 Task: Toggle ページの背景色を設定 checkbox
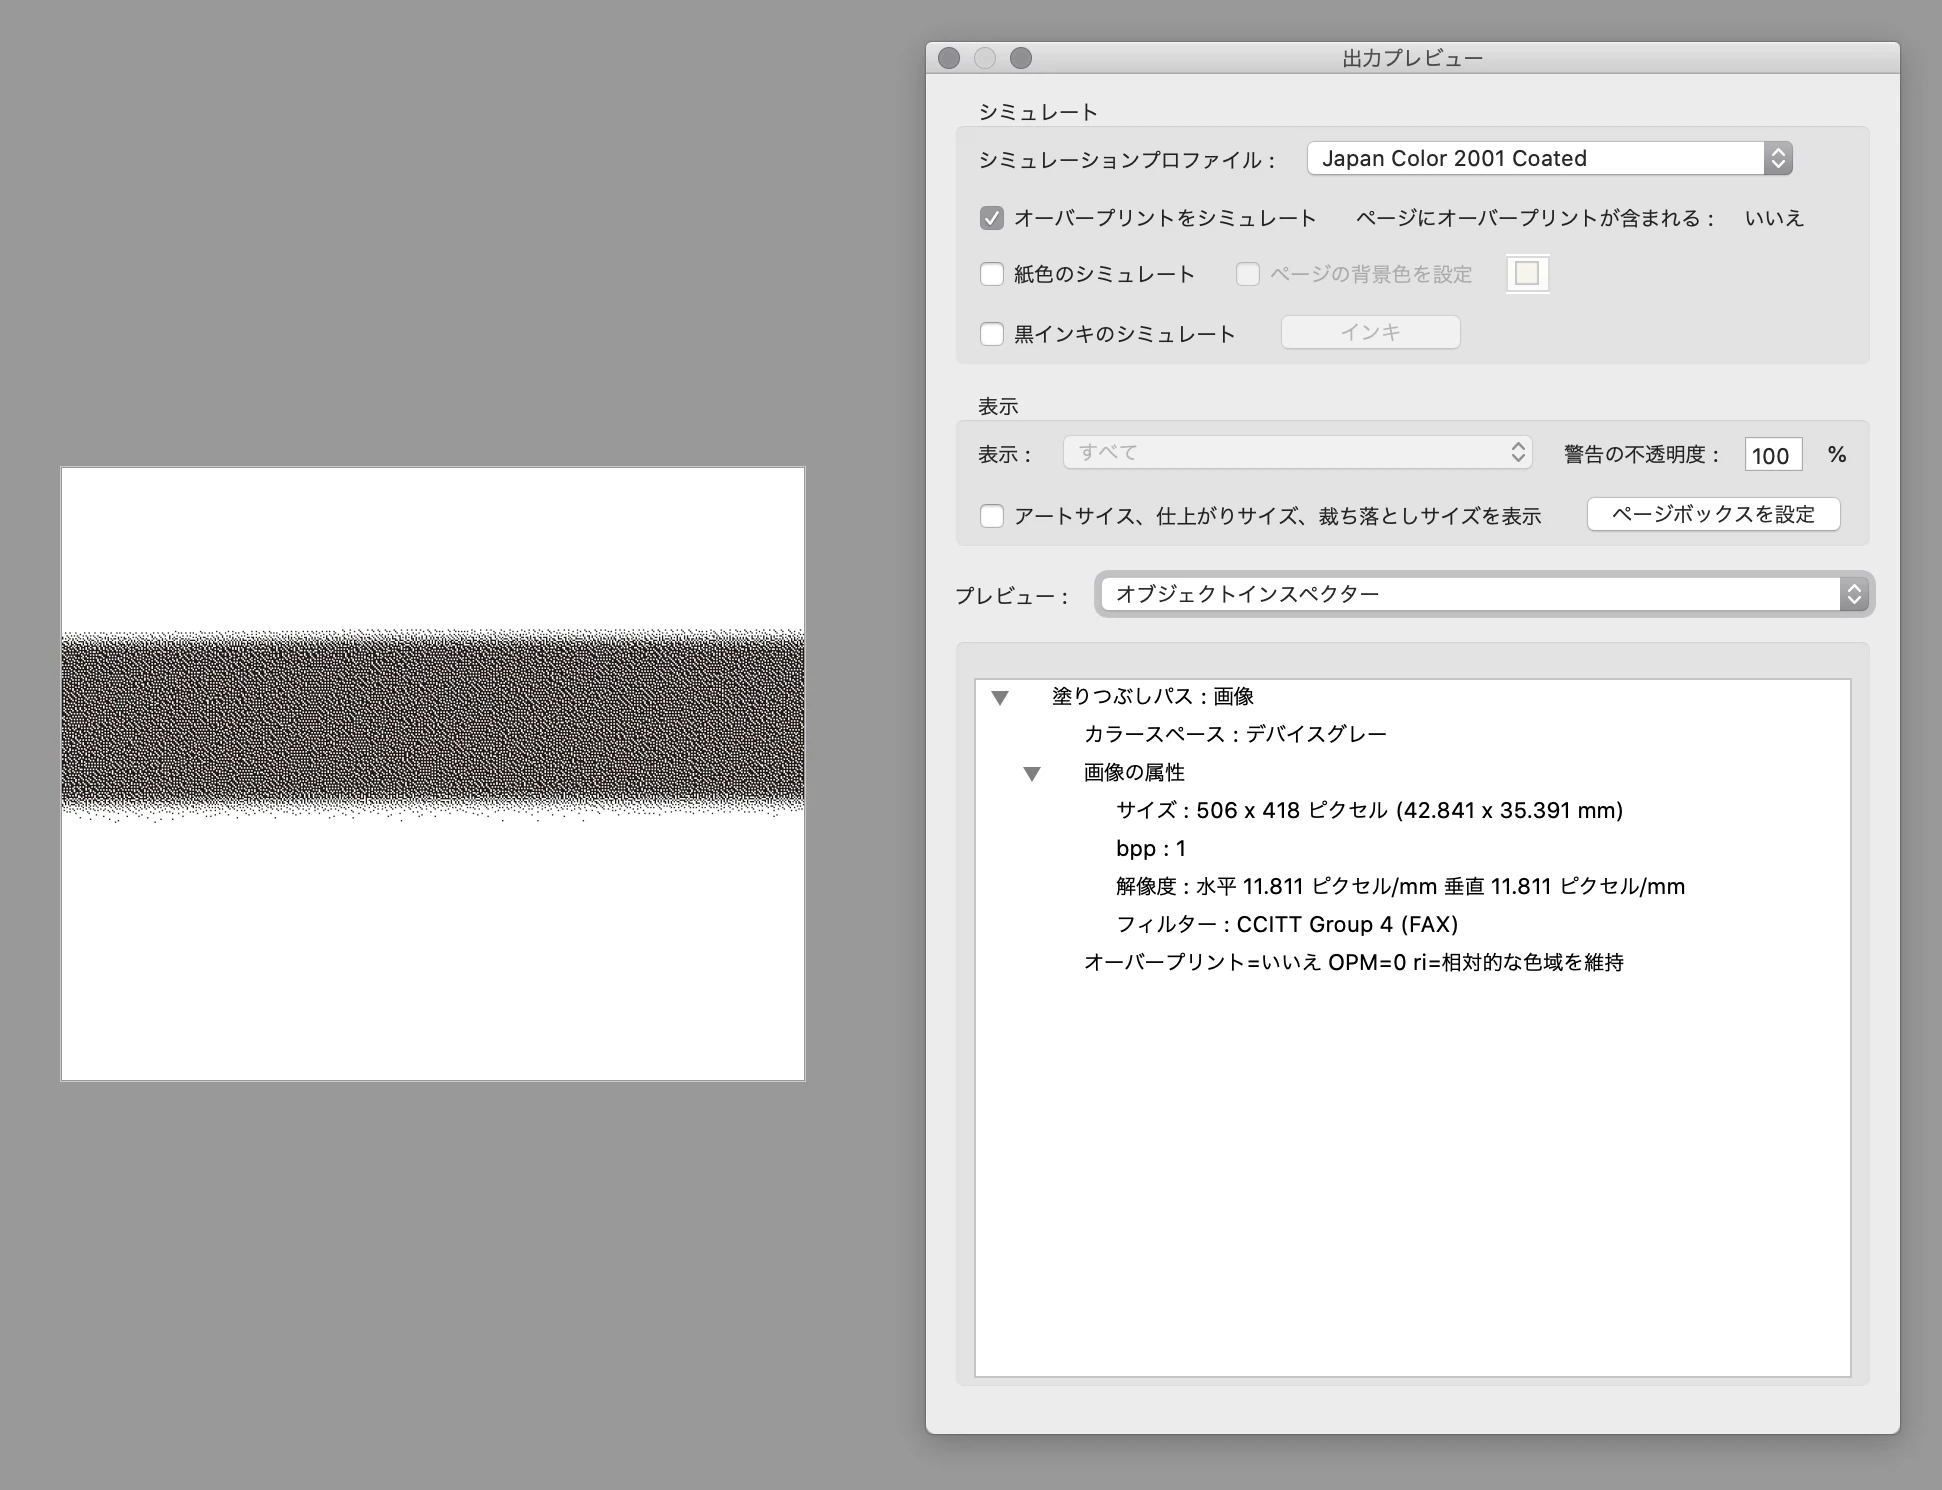[x=1247, y=274]
